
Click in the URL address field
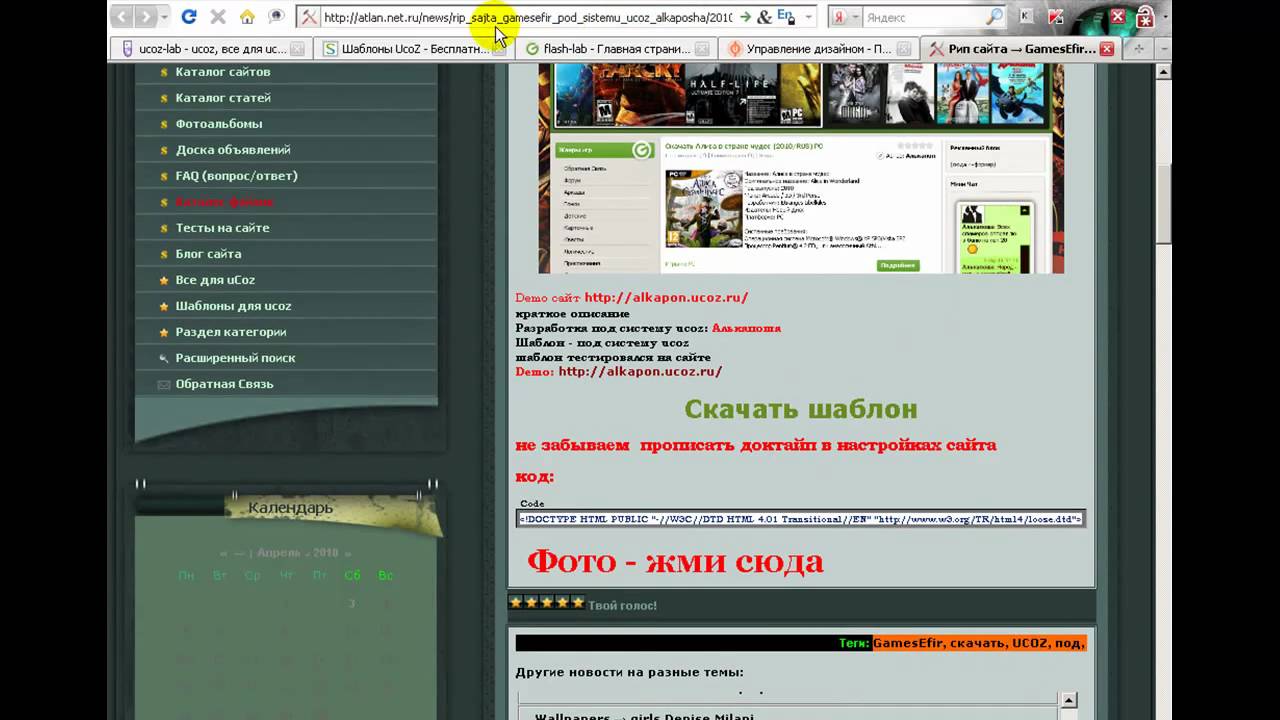(528, 17)
